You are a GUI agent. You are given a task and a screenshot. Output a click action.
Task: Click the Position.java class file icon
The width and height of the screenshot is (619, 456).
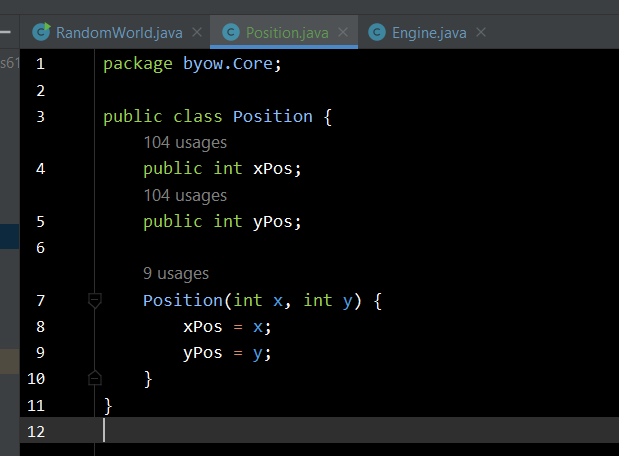point(230,32)
